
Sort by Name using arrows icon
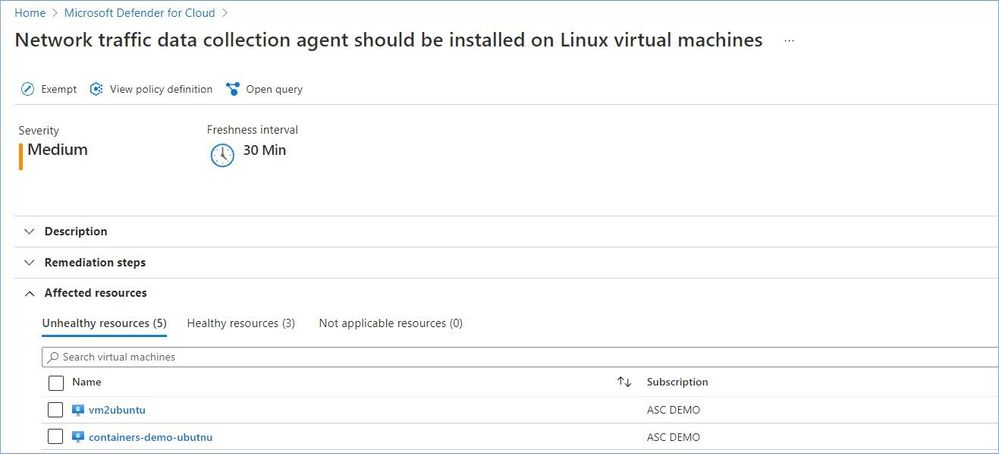[x=624, y=382]
